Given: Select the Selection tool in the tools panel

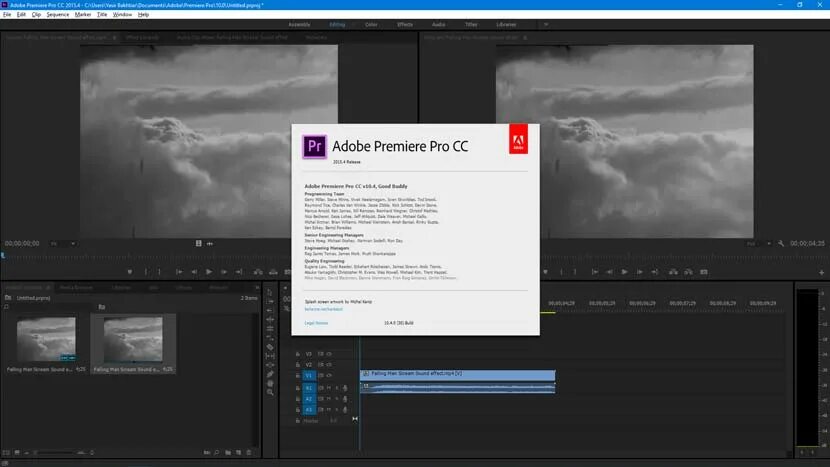Looking at the screenshot, I should click(270, 292).
